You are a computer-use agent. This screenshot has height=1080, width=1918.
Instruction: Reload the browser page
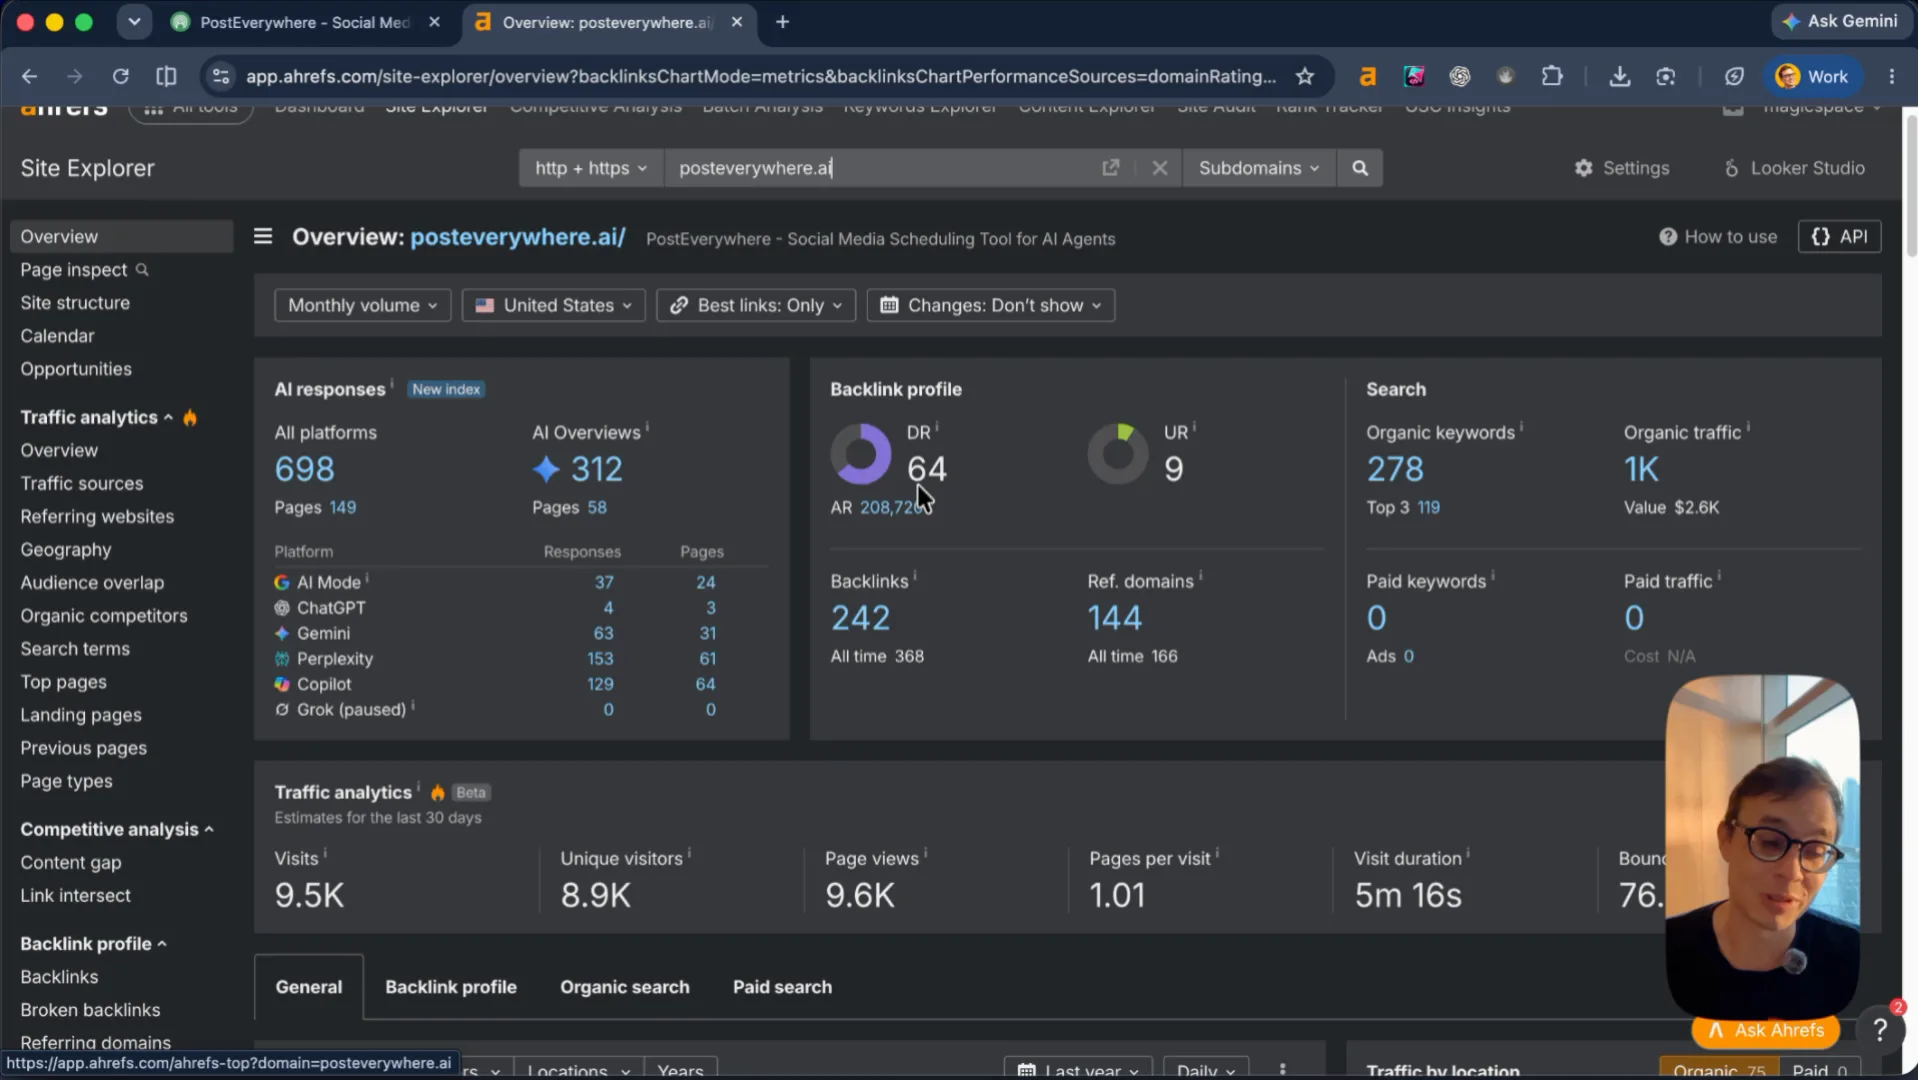pos(121,76)
